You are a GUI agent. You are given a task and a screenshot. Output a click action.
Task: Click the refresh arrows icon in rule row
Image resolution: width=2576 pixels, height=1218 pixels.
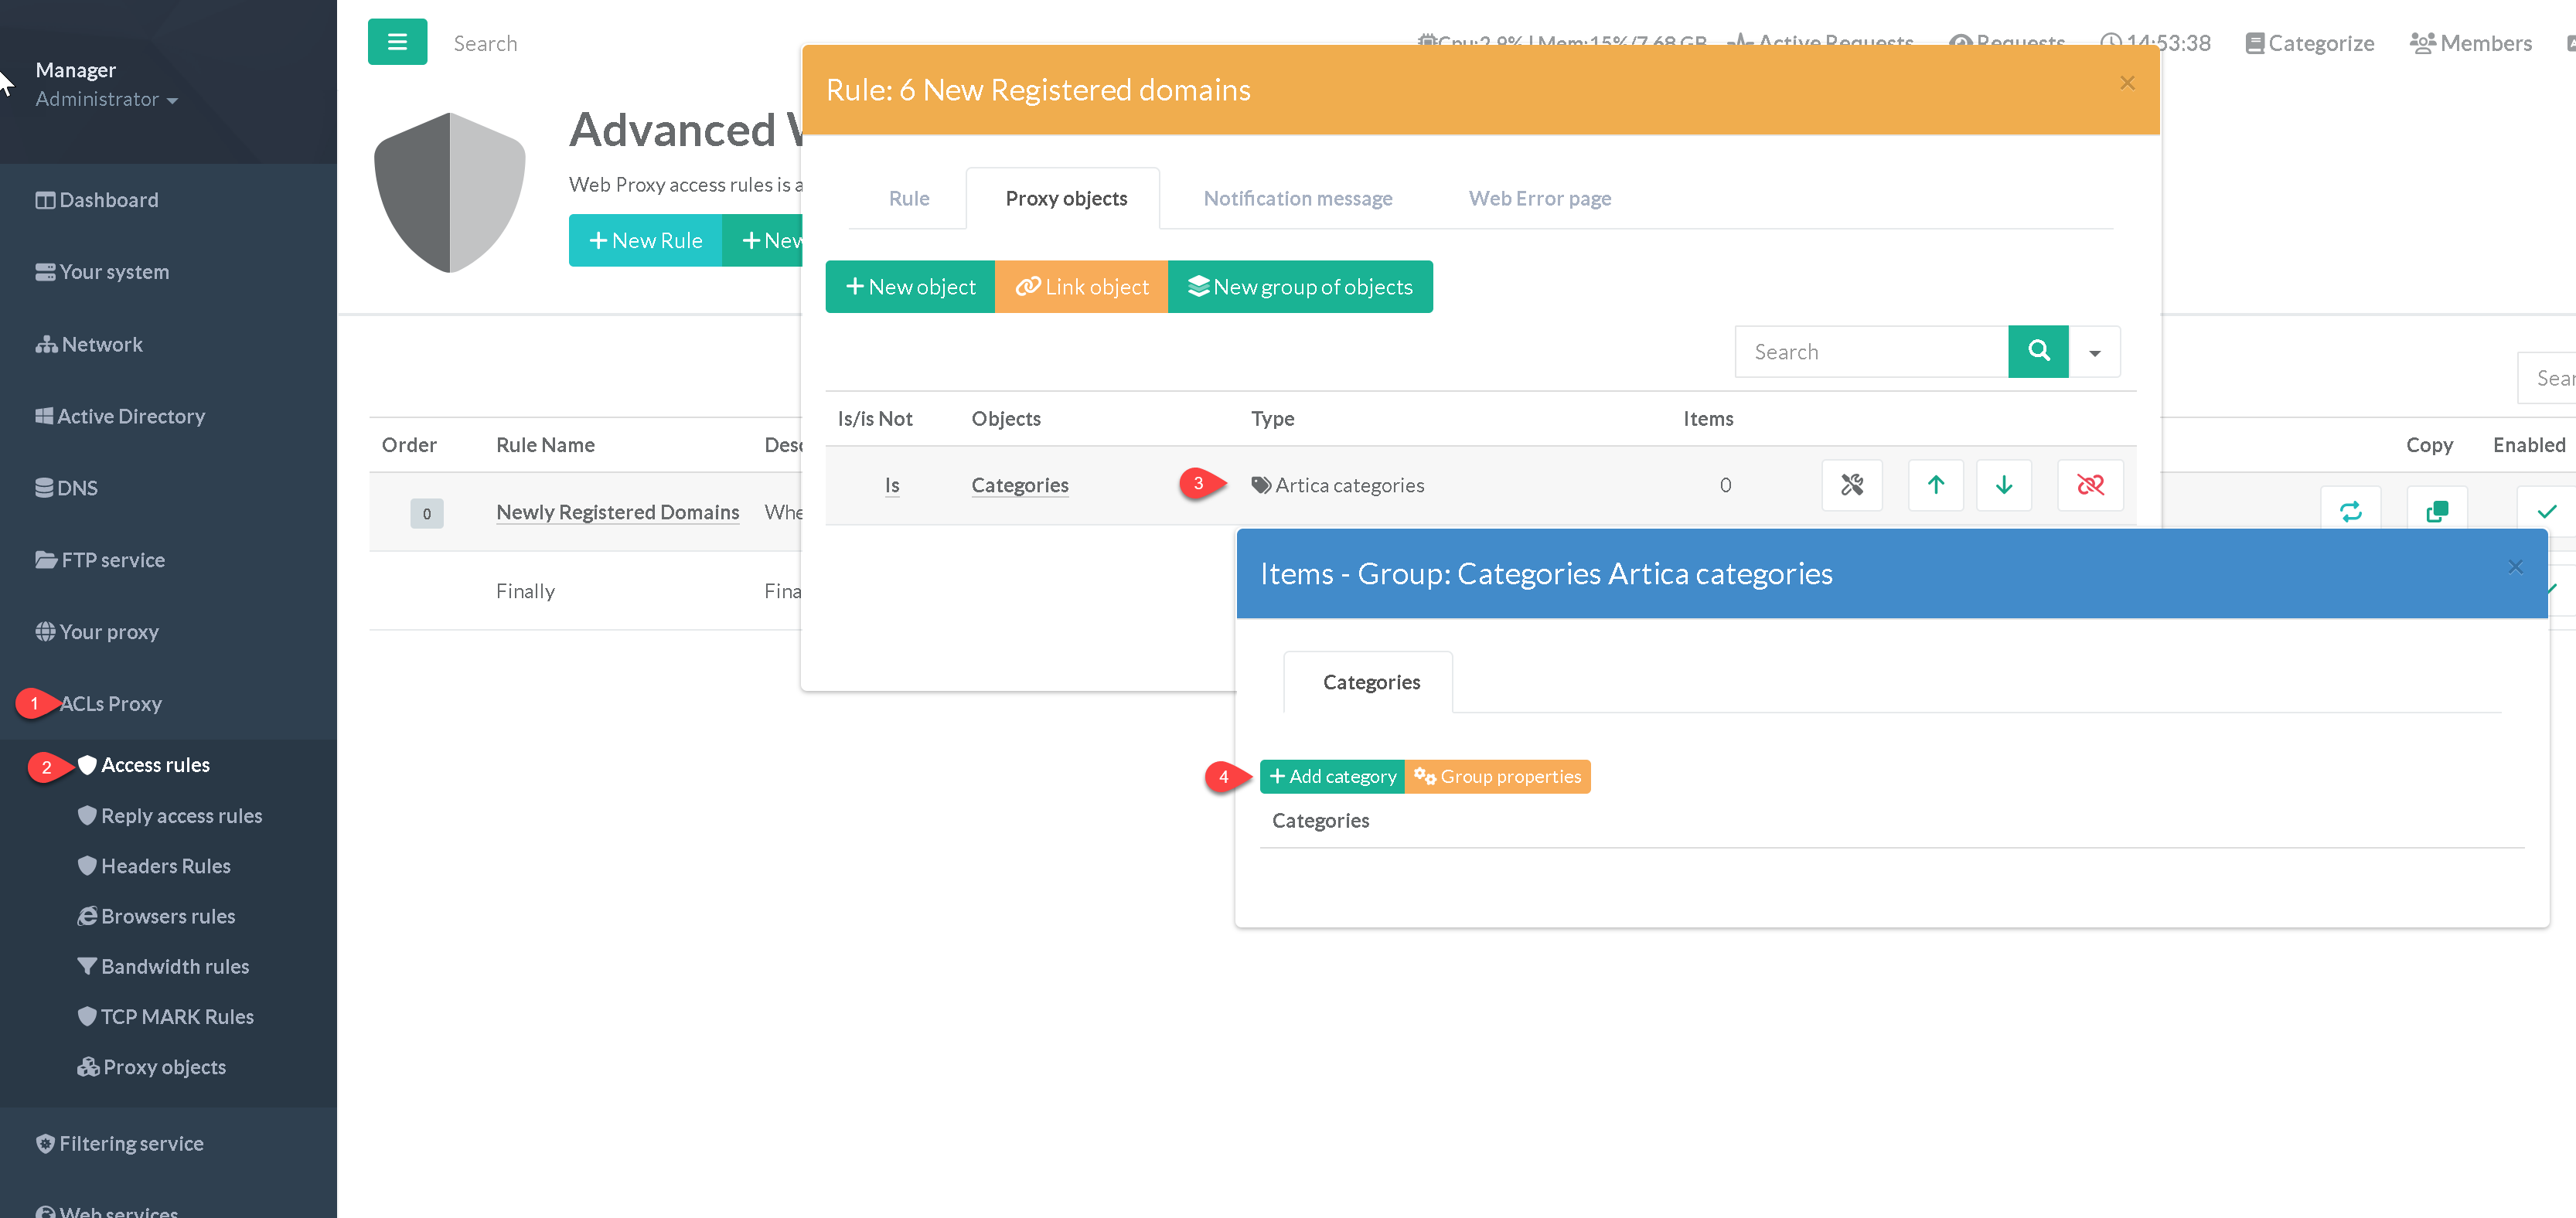2350,511
